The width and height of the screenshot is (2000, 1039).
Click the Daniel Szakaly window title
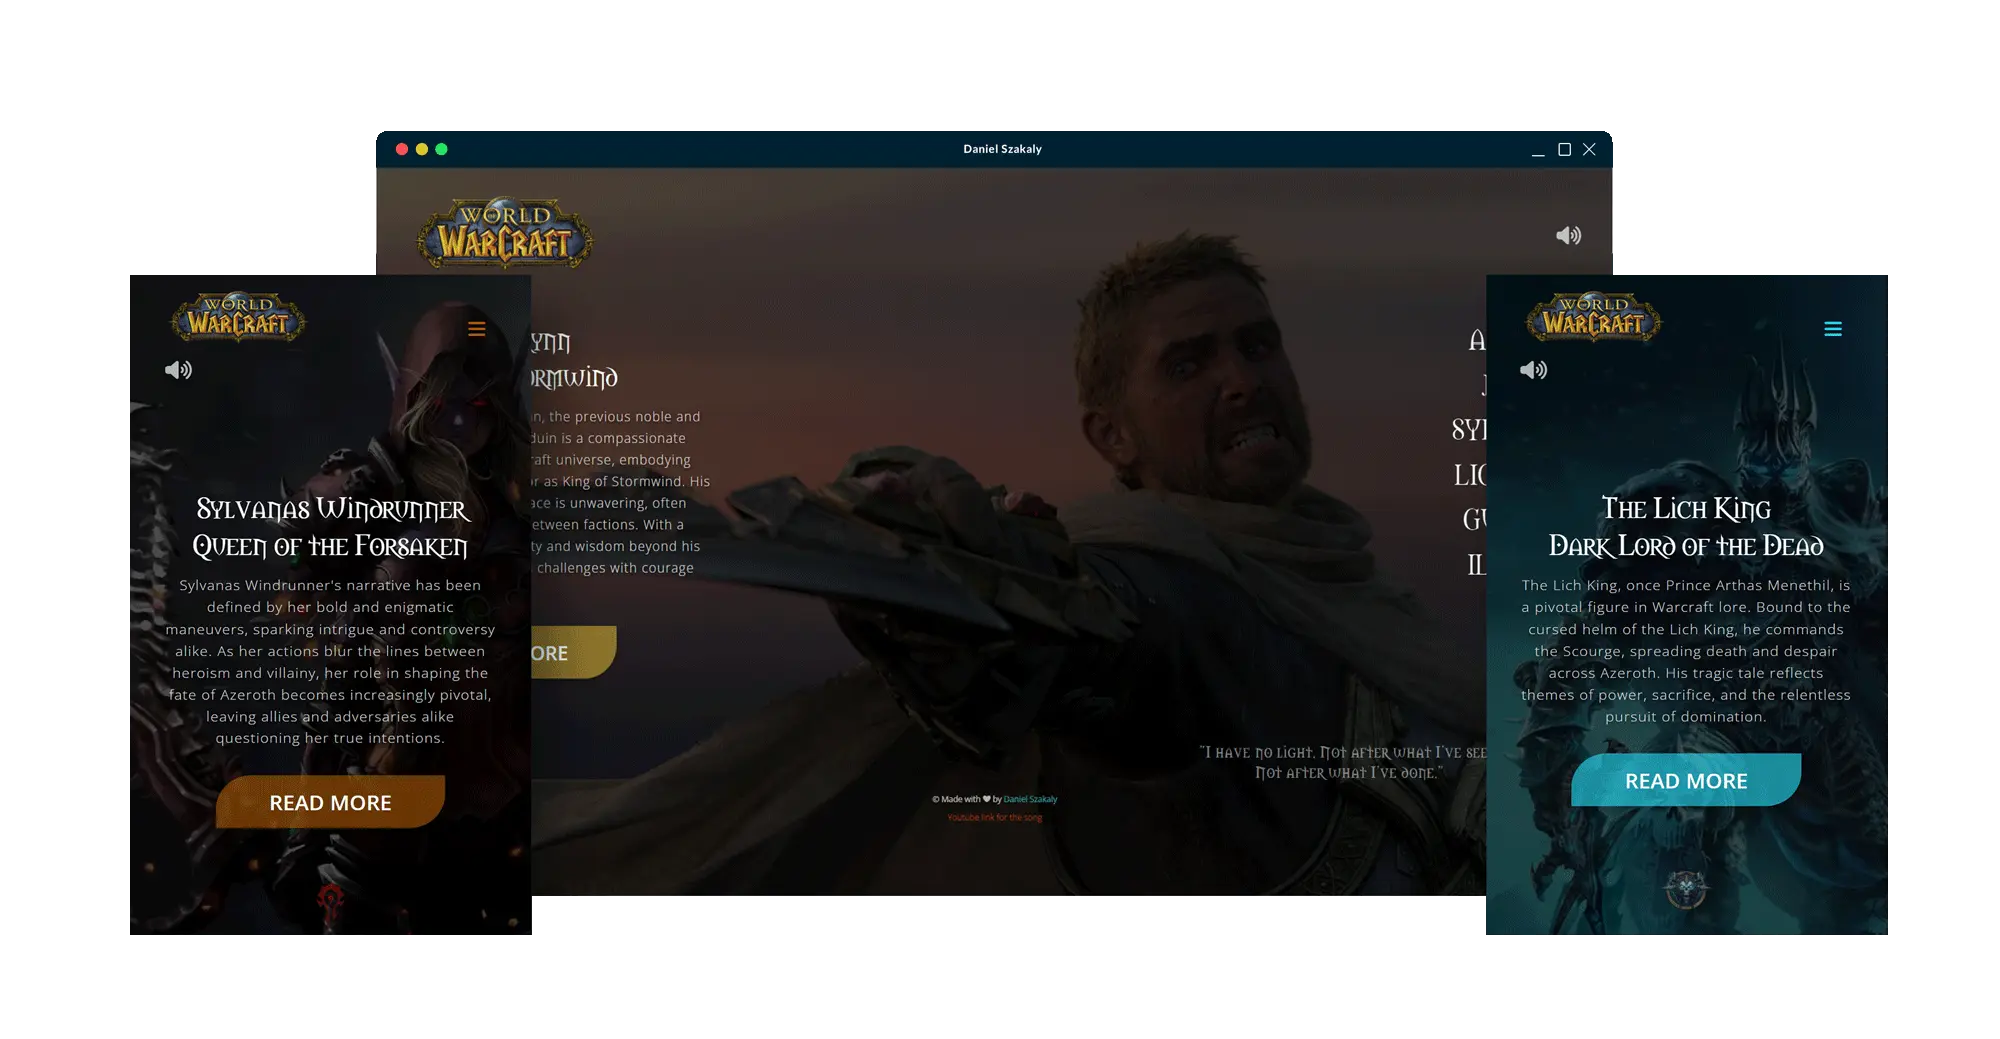(x=1002, y=149)
